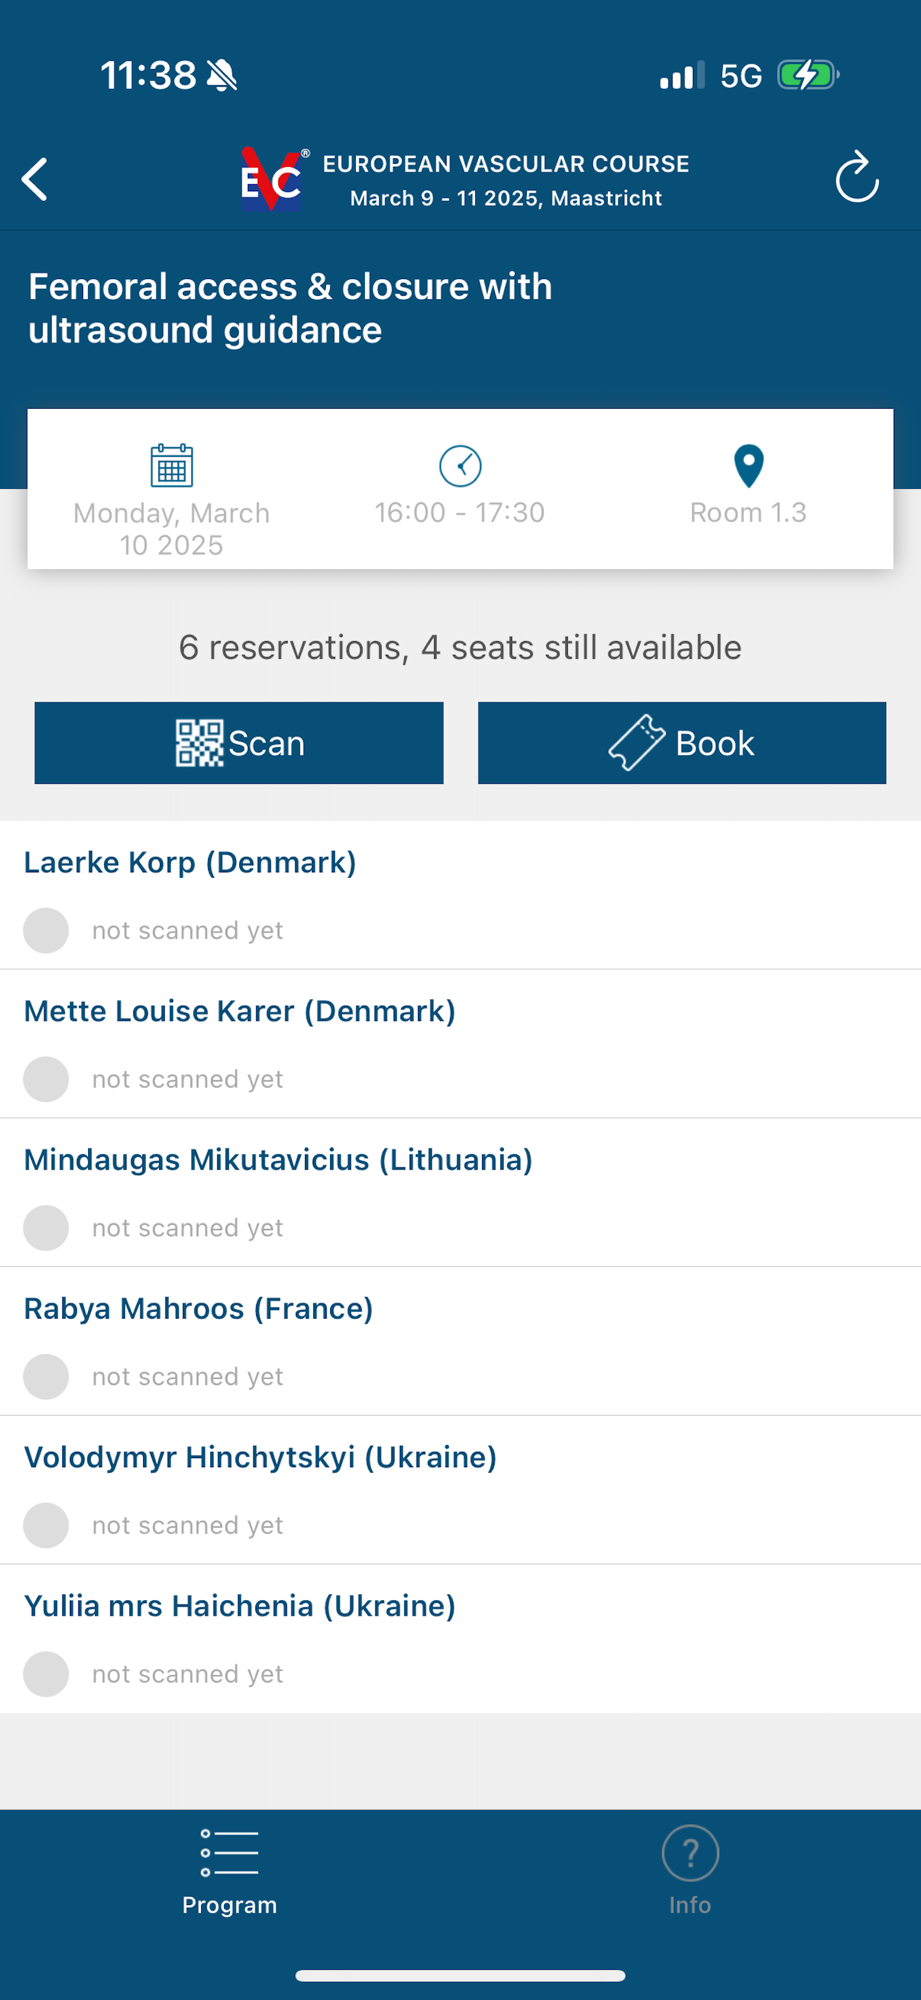
Task: Toggle scan status circle for Yuliia mrs Haichenia
Action: (x=46, y=1674)
